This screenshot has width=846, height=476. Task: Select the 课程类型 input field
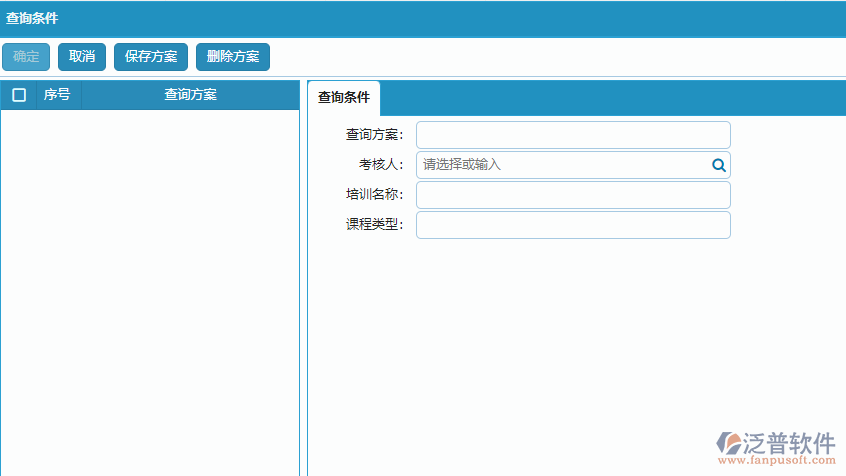point(572,225)
